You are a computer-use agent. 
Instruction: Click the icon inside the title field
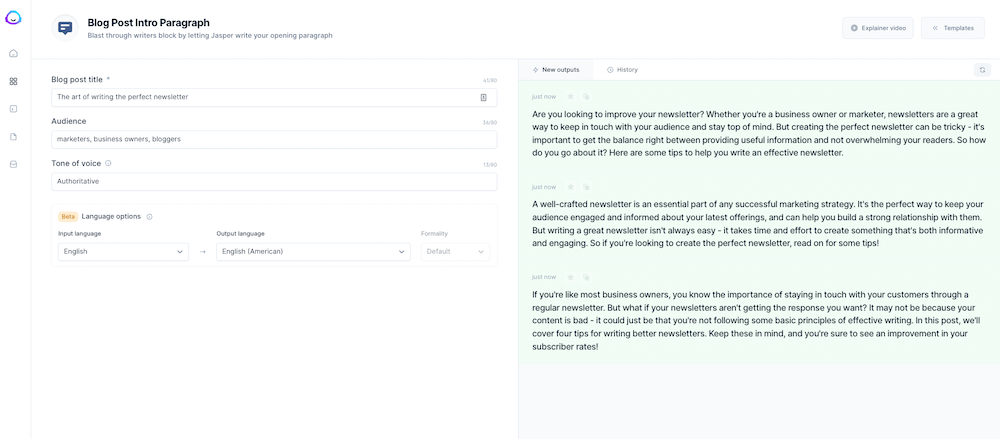(x=483, y=97)
